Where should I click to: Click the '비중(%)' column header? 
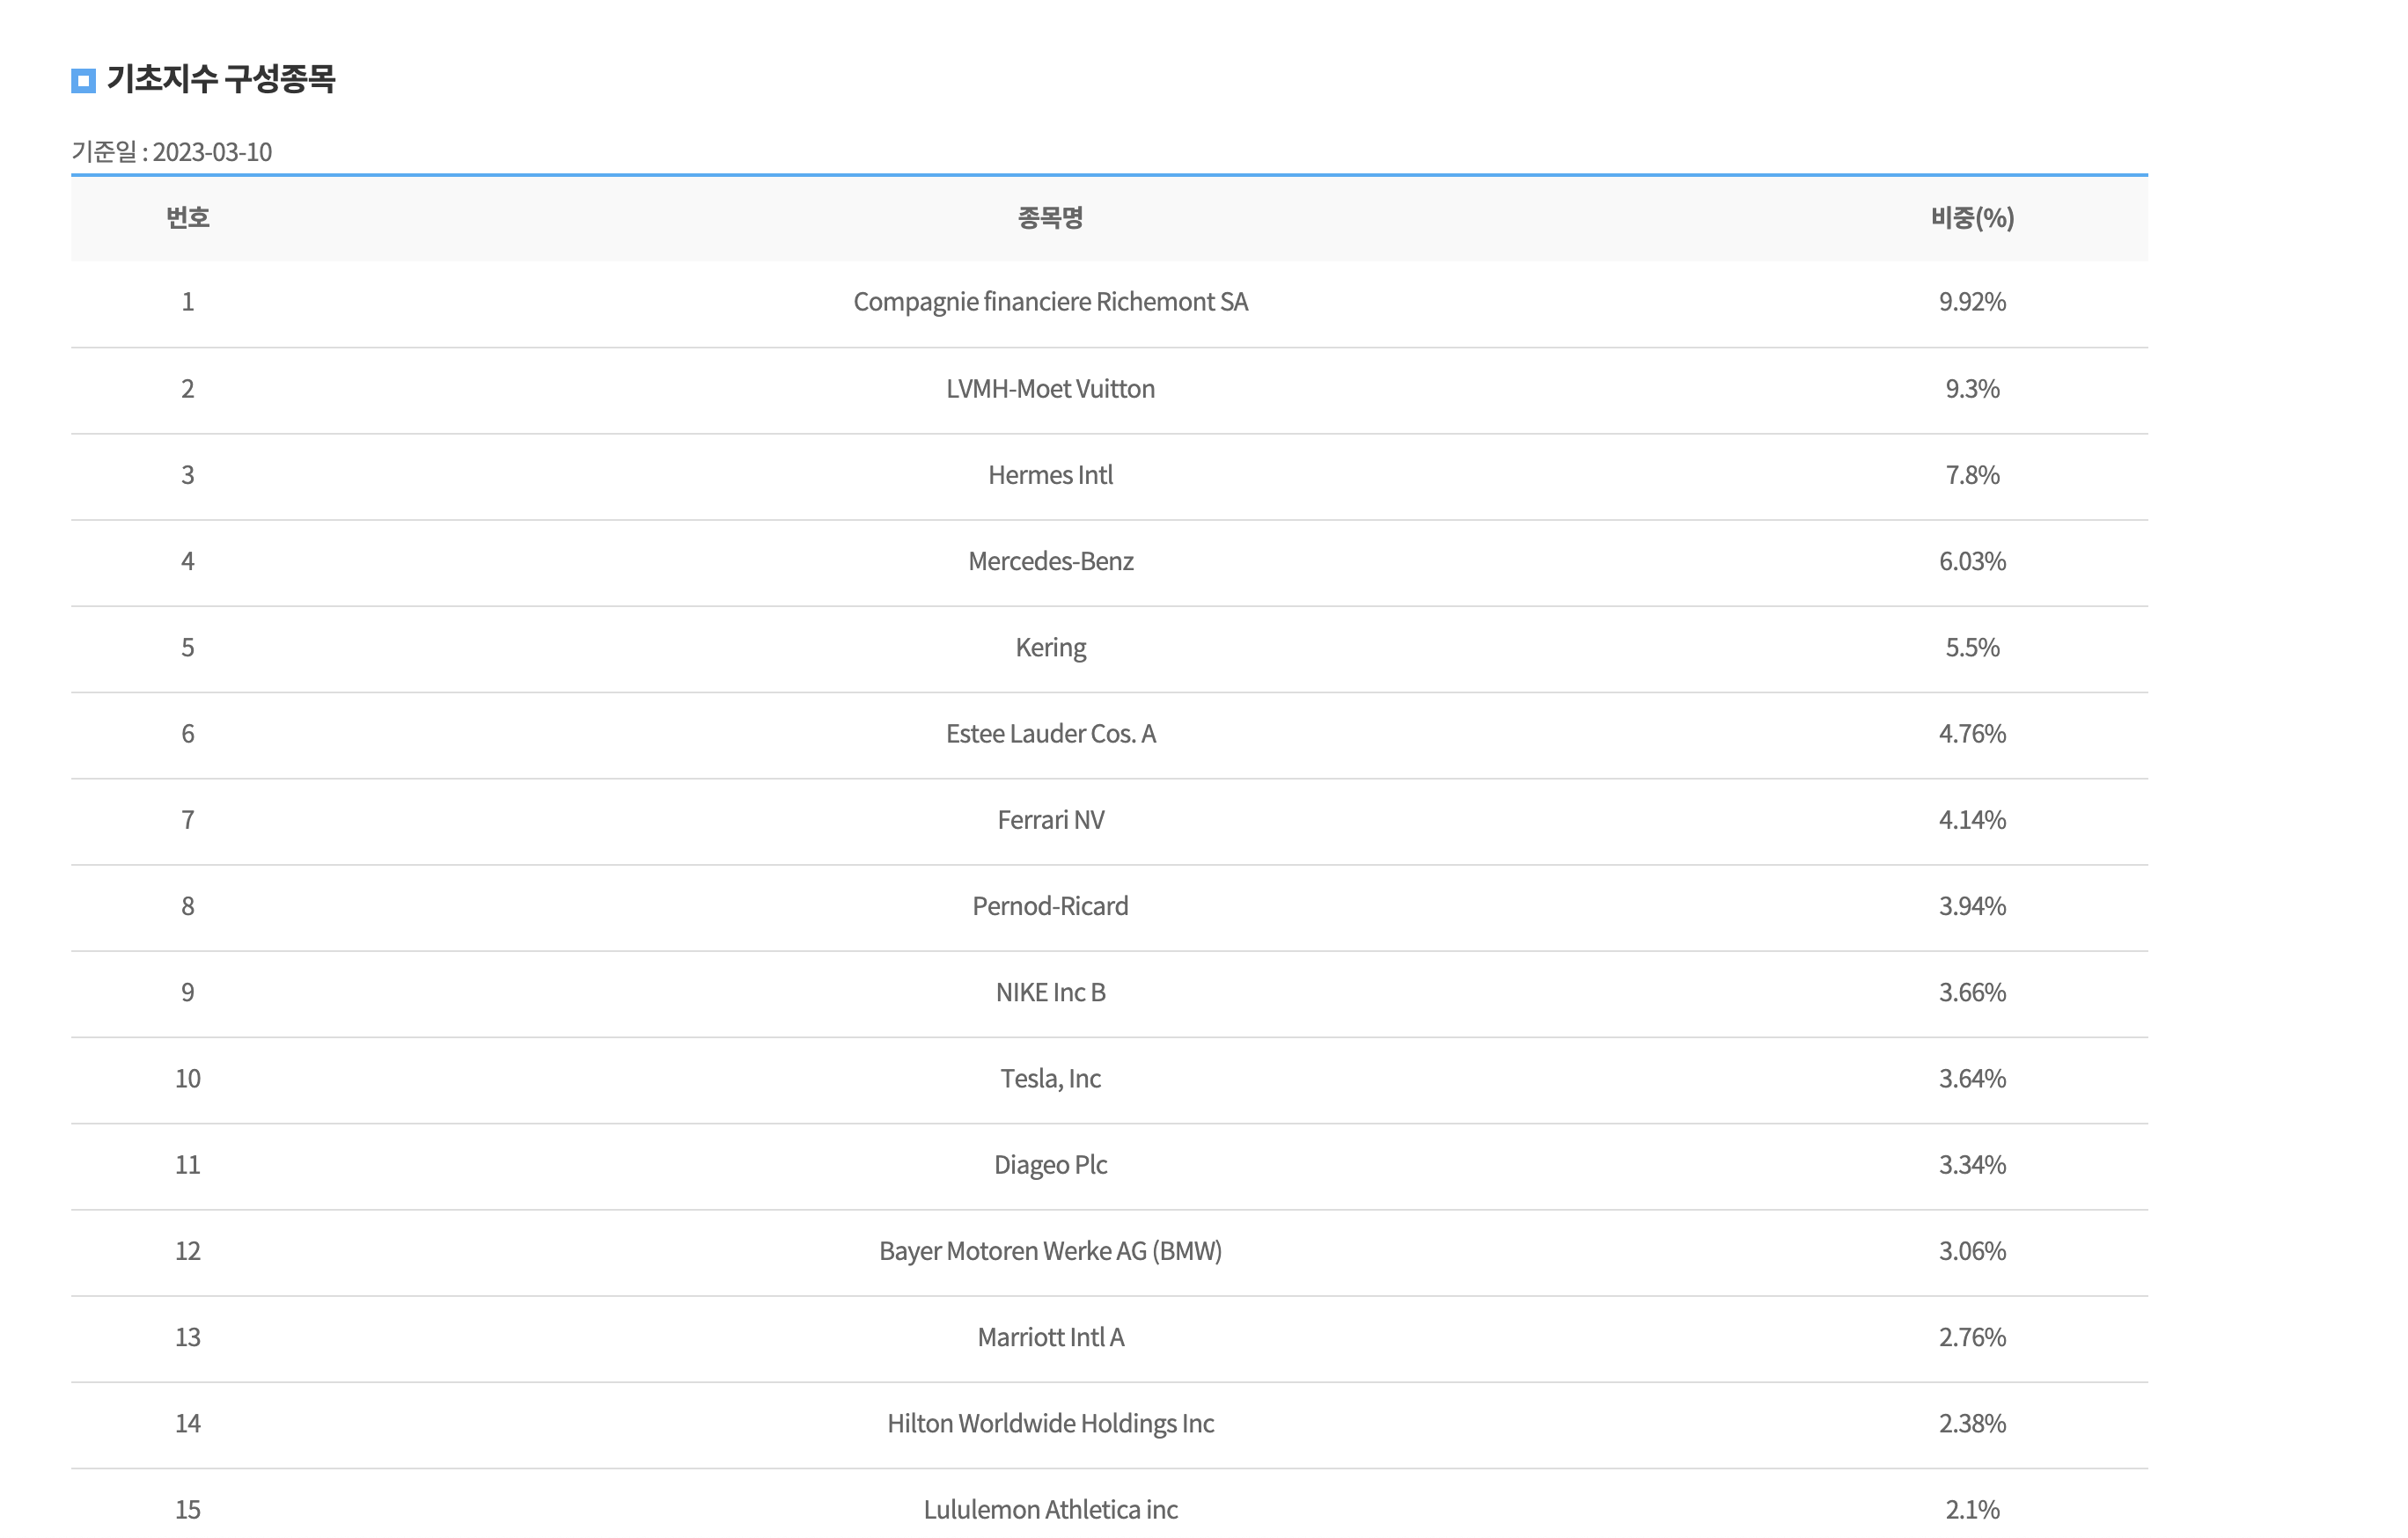1972,218
